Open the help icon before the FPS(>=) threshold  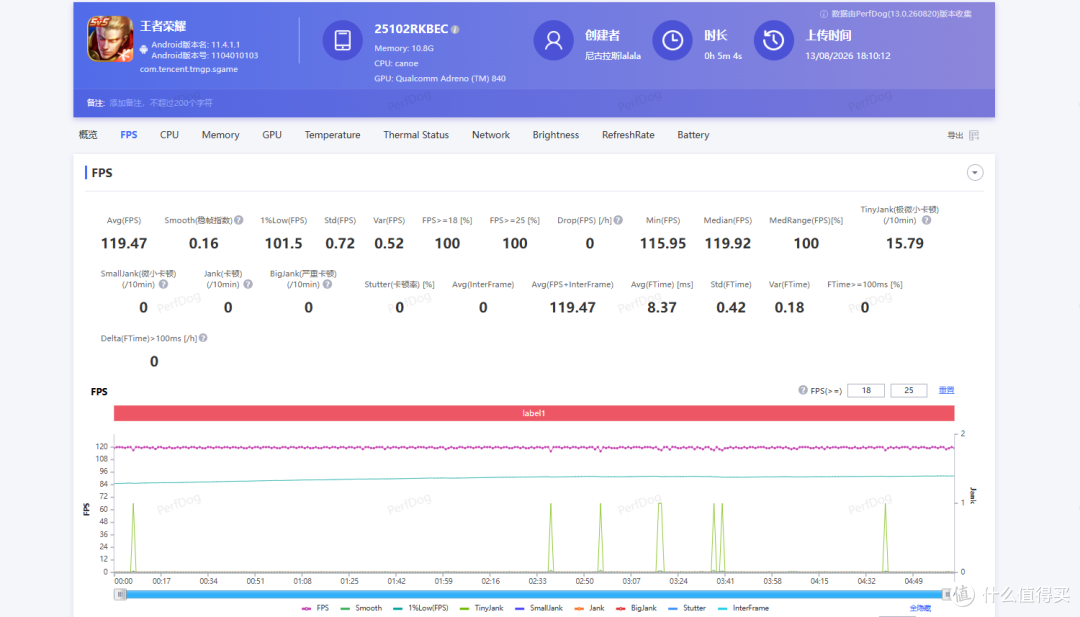pos(802,390)
